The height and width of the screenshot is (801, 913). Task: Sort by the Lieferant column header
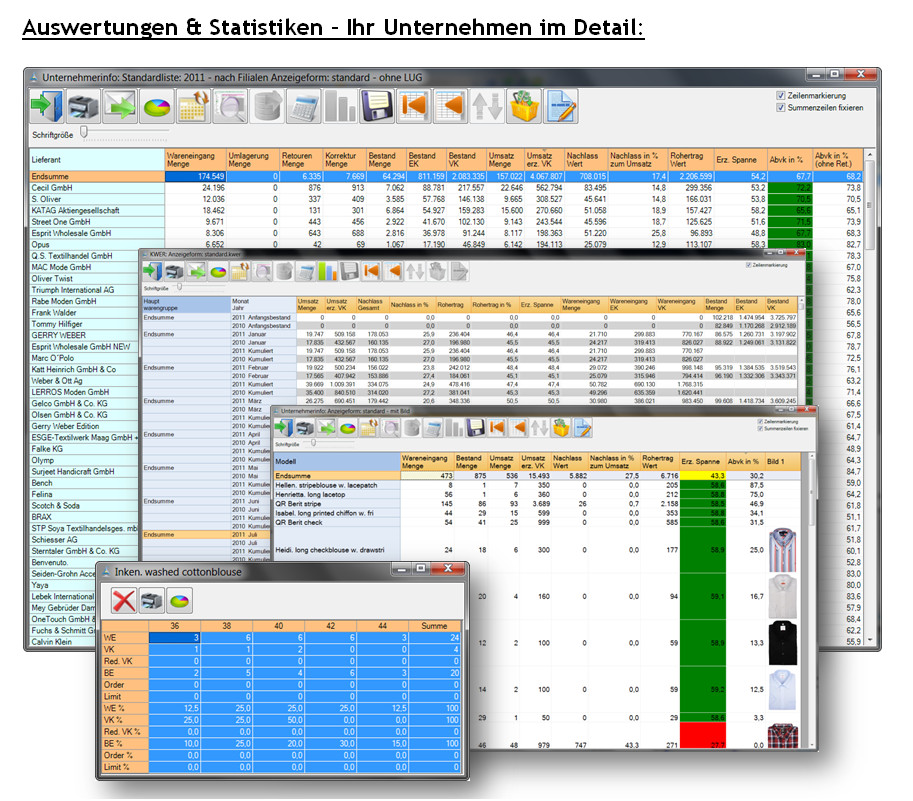coord(95,160)
